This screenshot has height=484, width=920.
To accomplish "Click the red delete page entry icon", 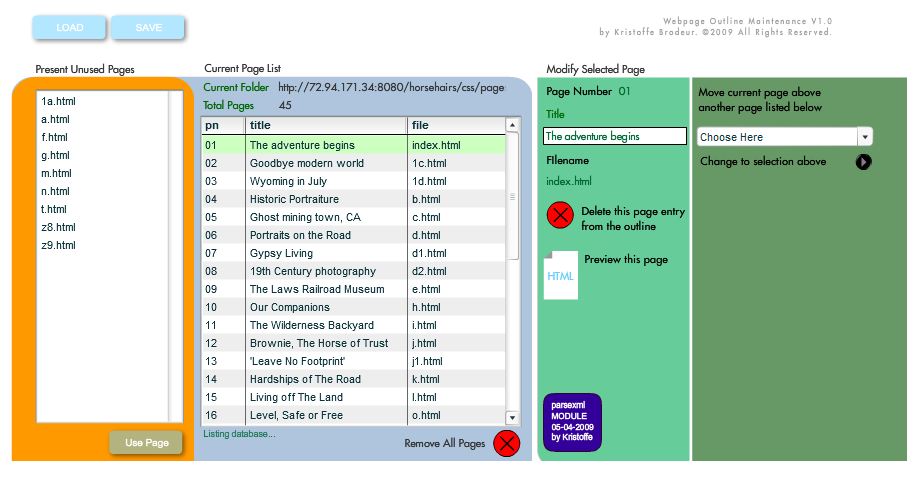I will (560, 215).
